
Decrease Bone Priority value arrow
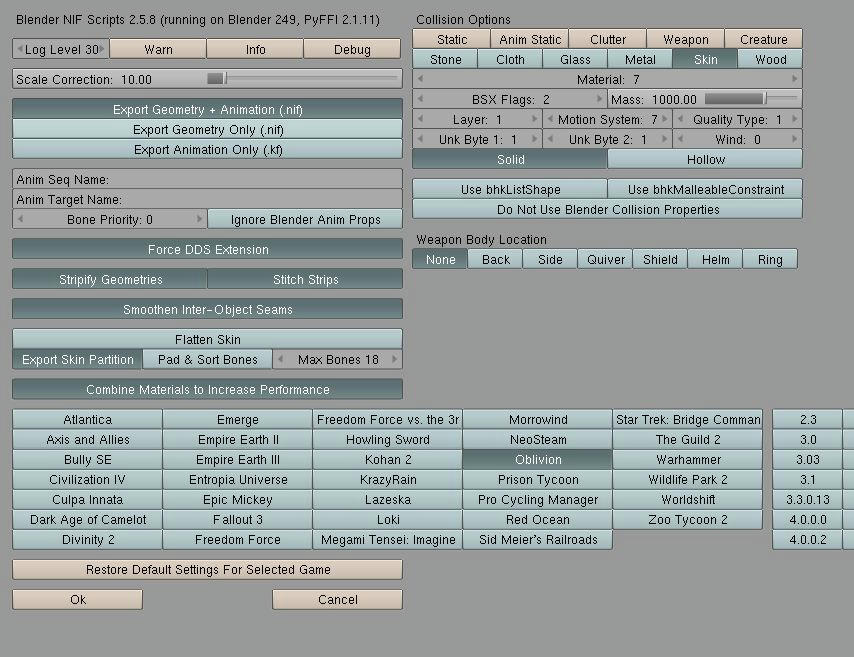point(21,219)
